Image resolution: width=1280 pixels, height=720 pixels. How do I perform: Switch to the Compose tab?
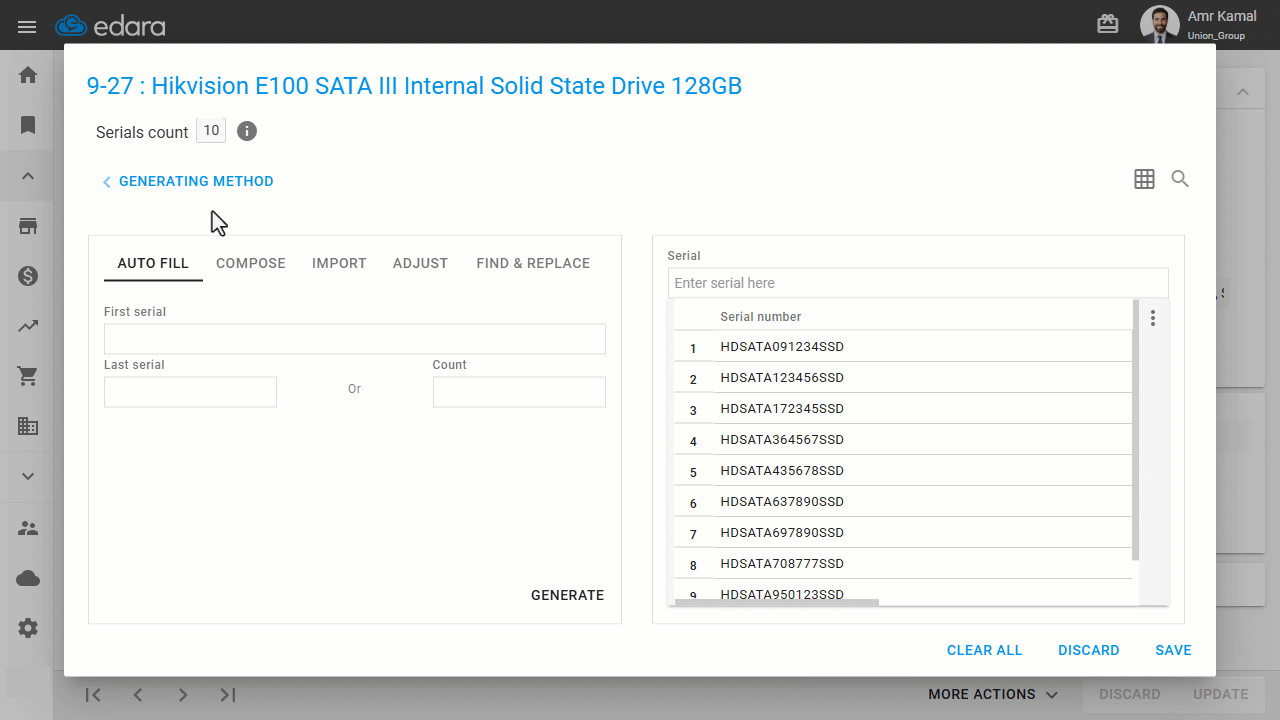click(x=251, y=263)
